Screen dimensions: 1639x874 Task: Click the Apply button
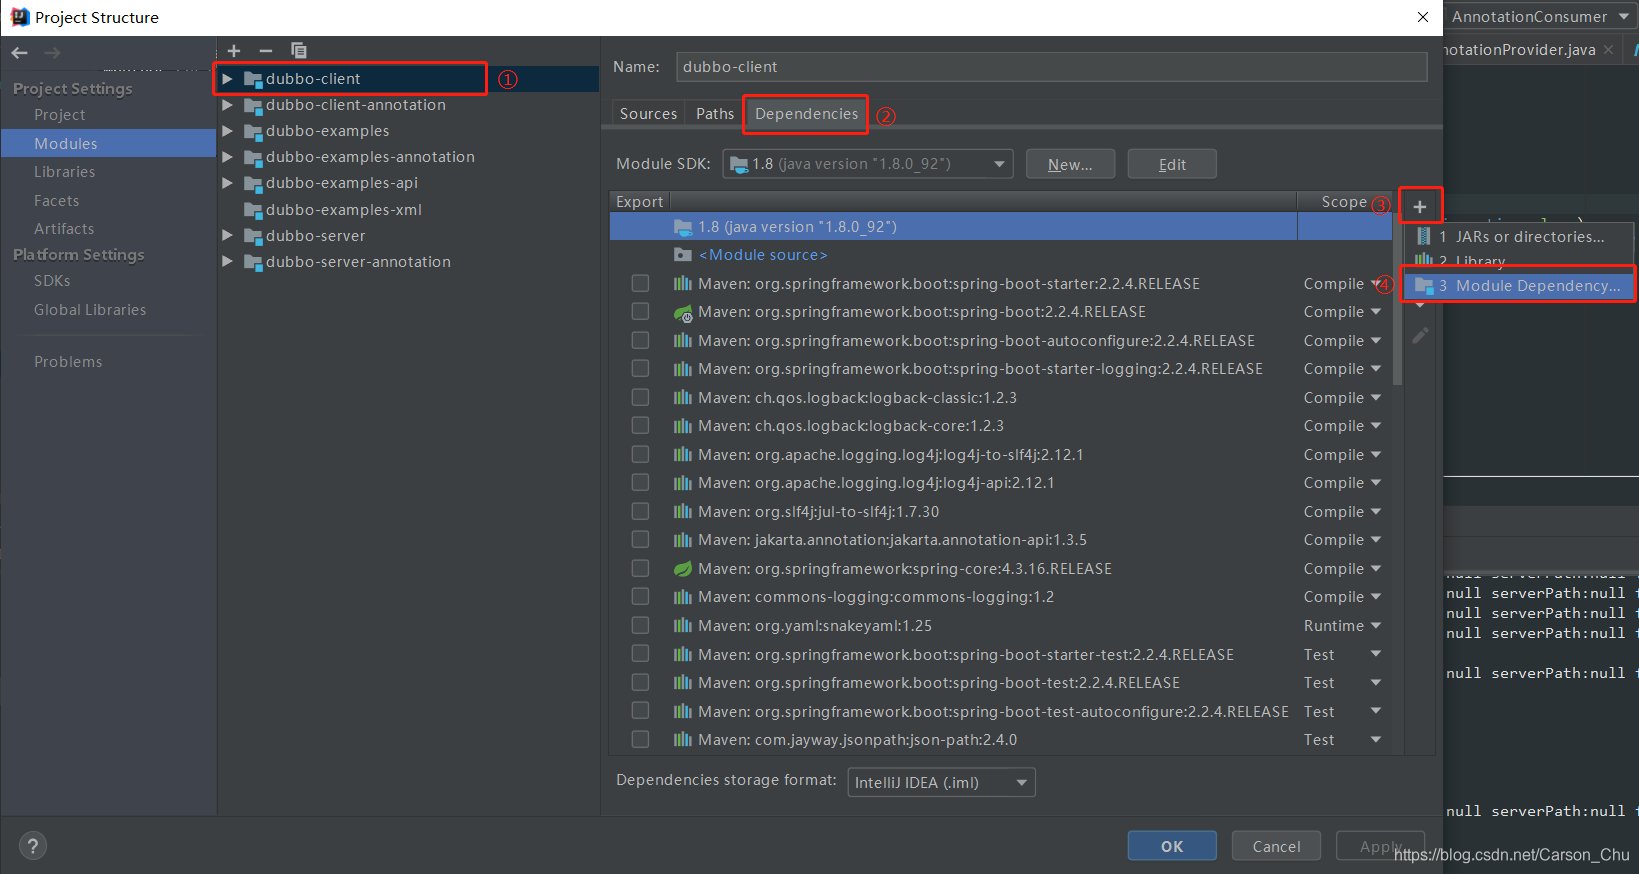tap(1380, 846)
